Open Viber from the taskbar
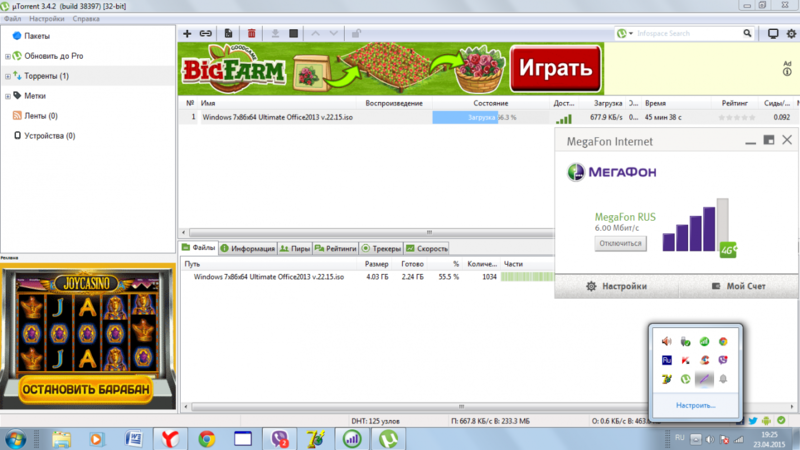Screen dimensions: 800x450 coord(279,439)
